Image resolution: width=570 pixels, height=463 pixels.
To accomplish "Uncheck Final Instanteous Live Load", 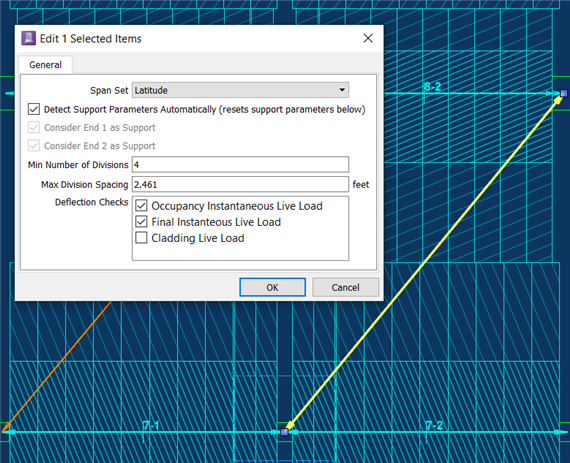I will click(x=141, y=222).
